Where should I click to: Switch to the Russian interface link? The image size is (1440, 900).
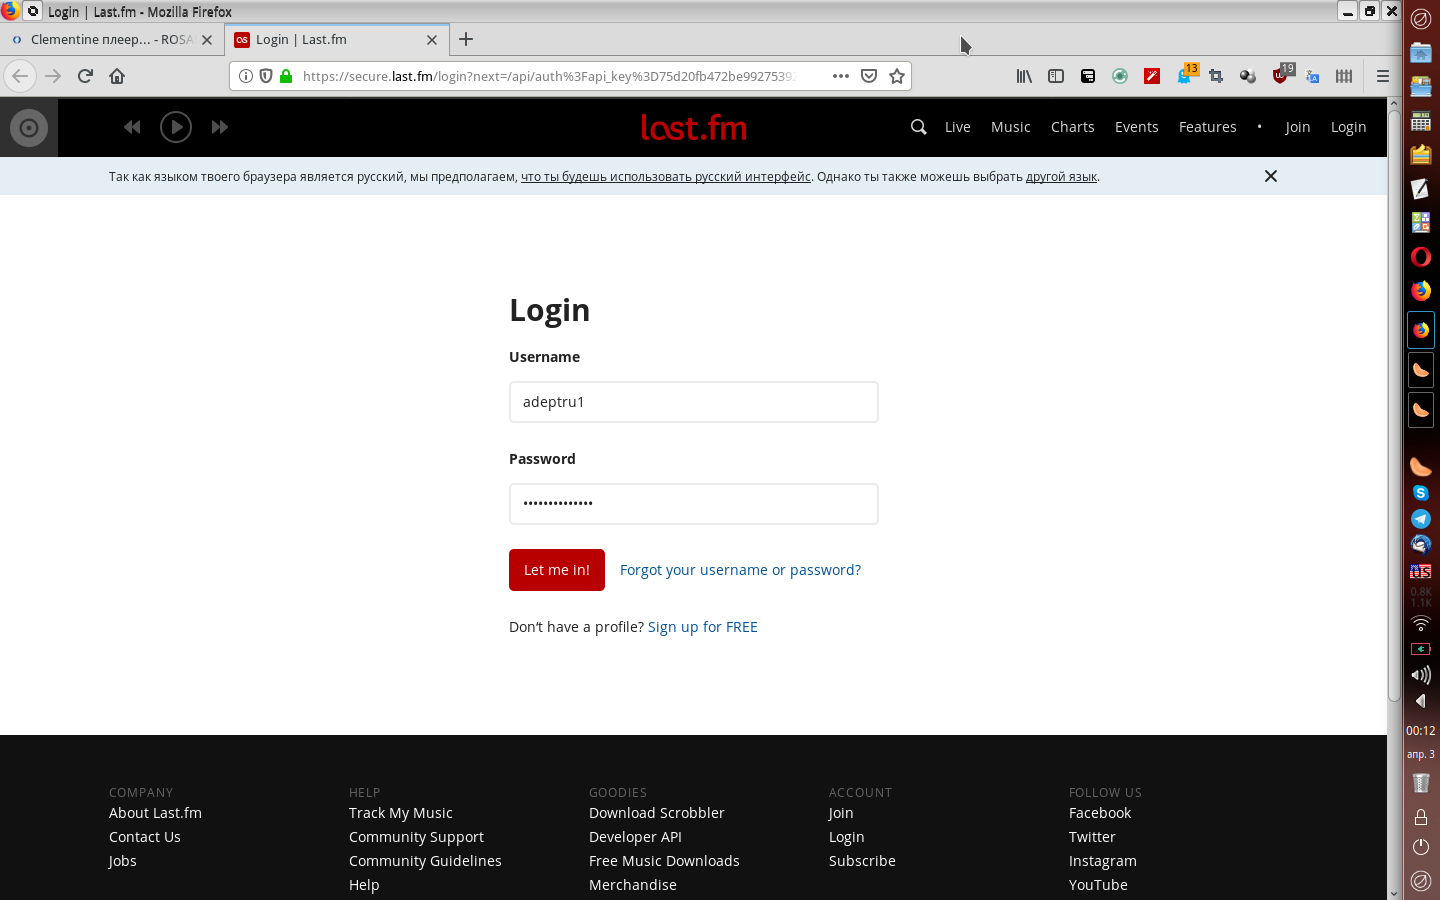pyautogui.click(x=666, y=177)
